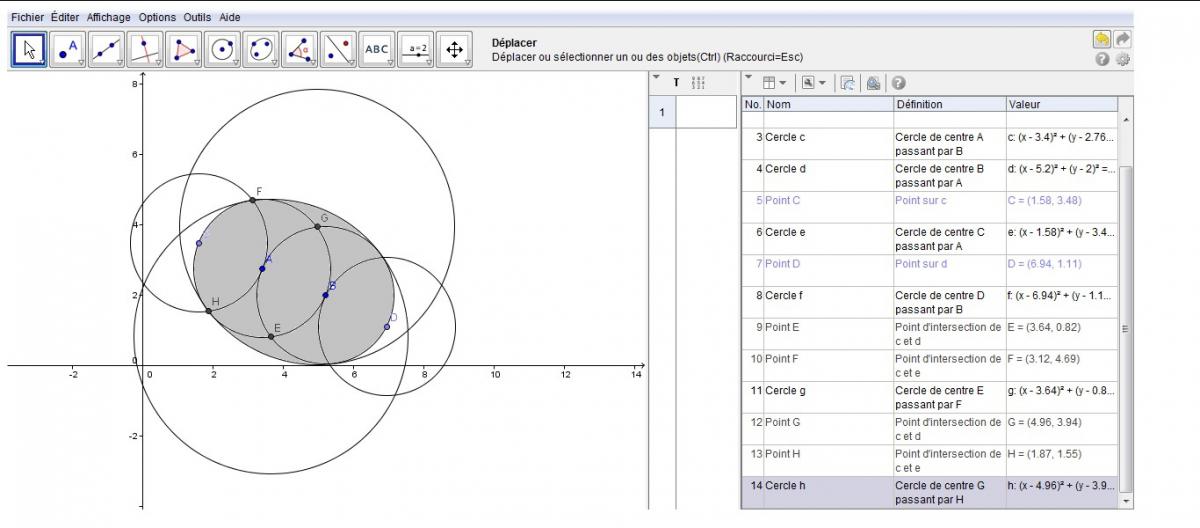Image resolution: width=1200 pixels, height=528 pixels.
Task: Click the bold T text icon
Action: 676,83
